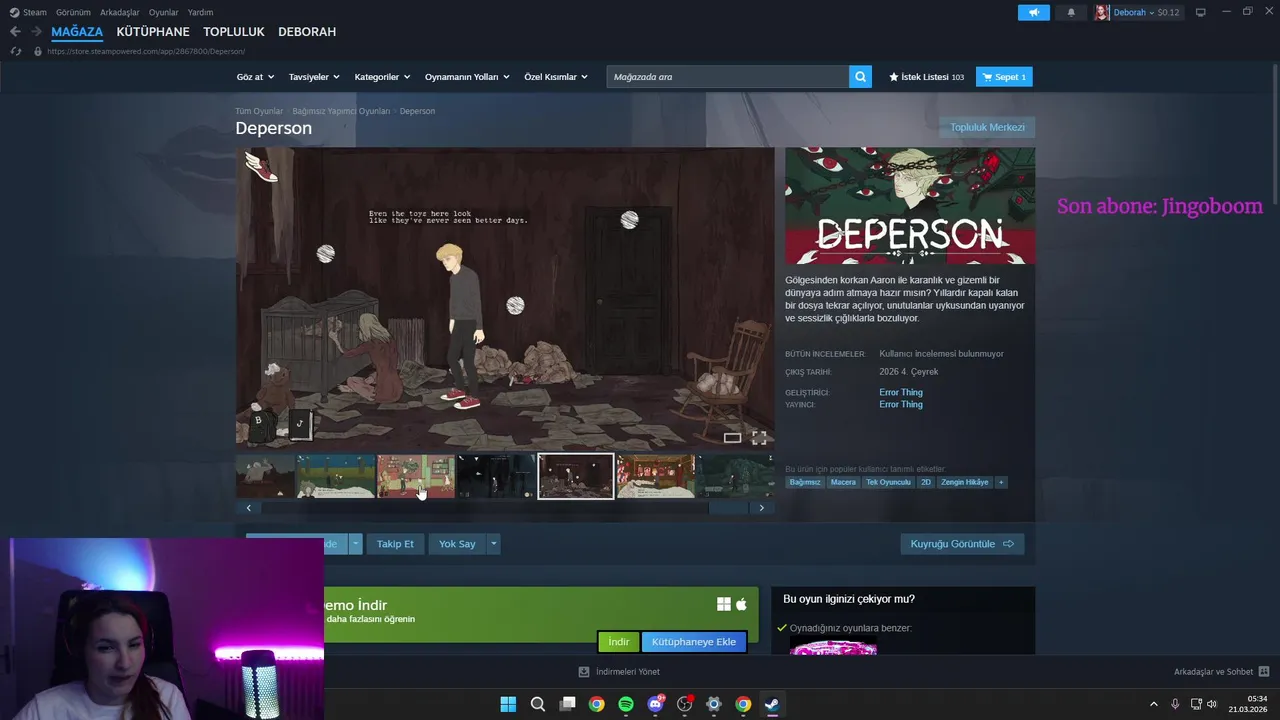This screenshot has width=1280, height=720.
Task: Select the Zengin Hikâye tag
Action: [965, 482]
